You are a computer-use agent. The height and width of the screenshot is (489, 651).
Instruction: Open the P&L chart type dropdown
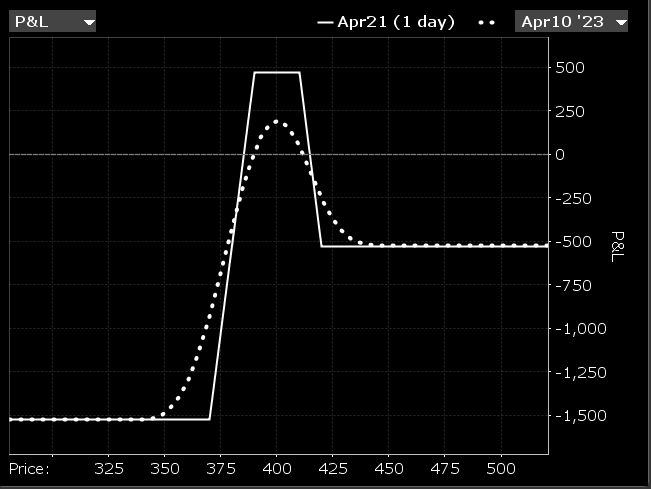click(x=53, y=21)
